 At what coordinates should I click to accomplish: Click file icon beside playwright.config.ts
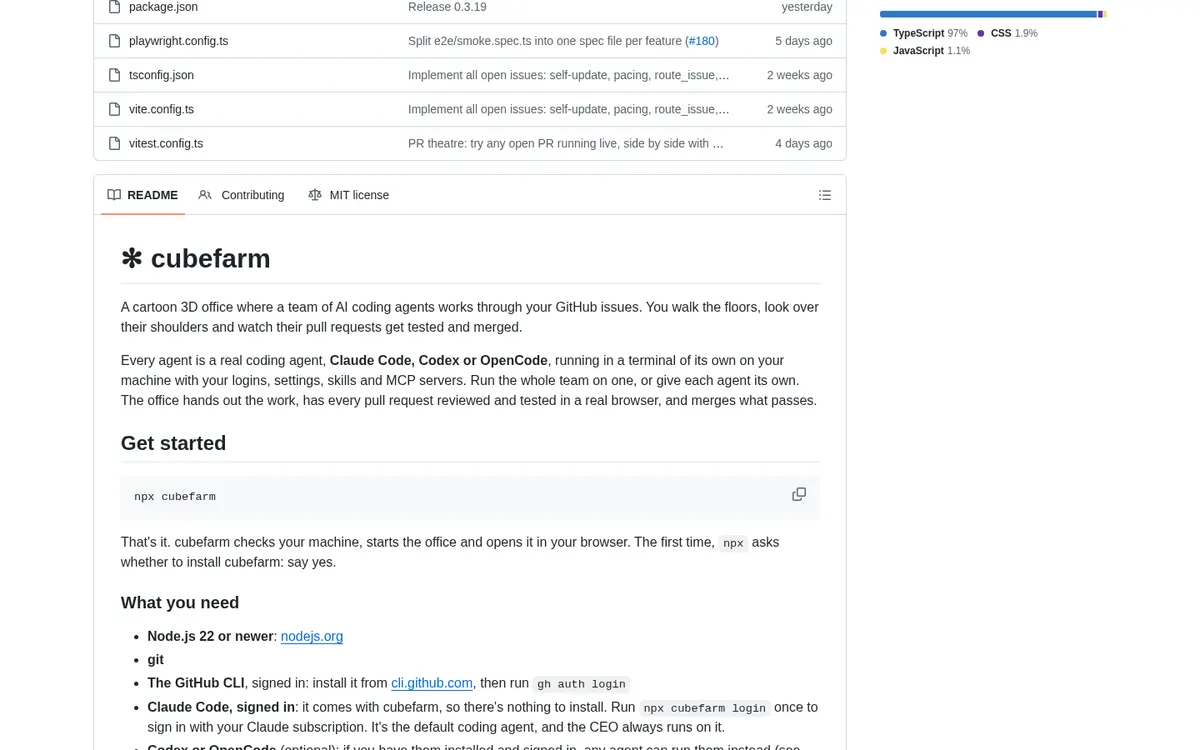(114, 41)
